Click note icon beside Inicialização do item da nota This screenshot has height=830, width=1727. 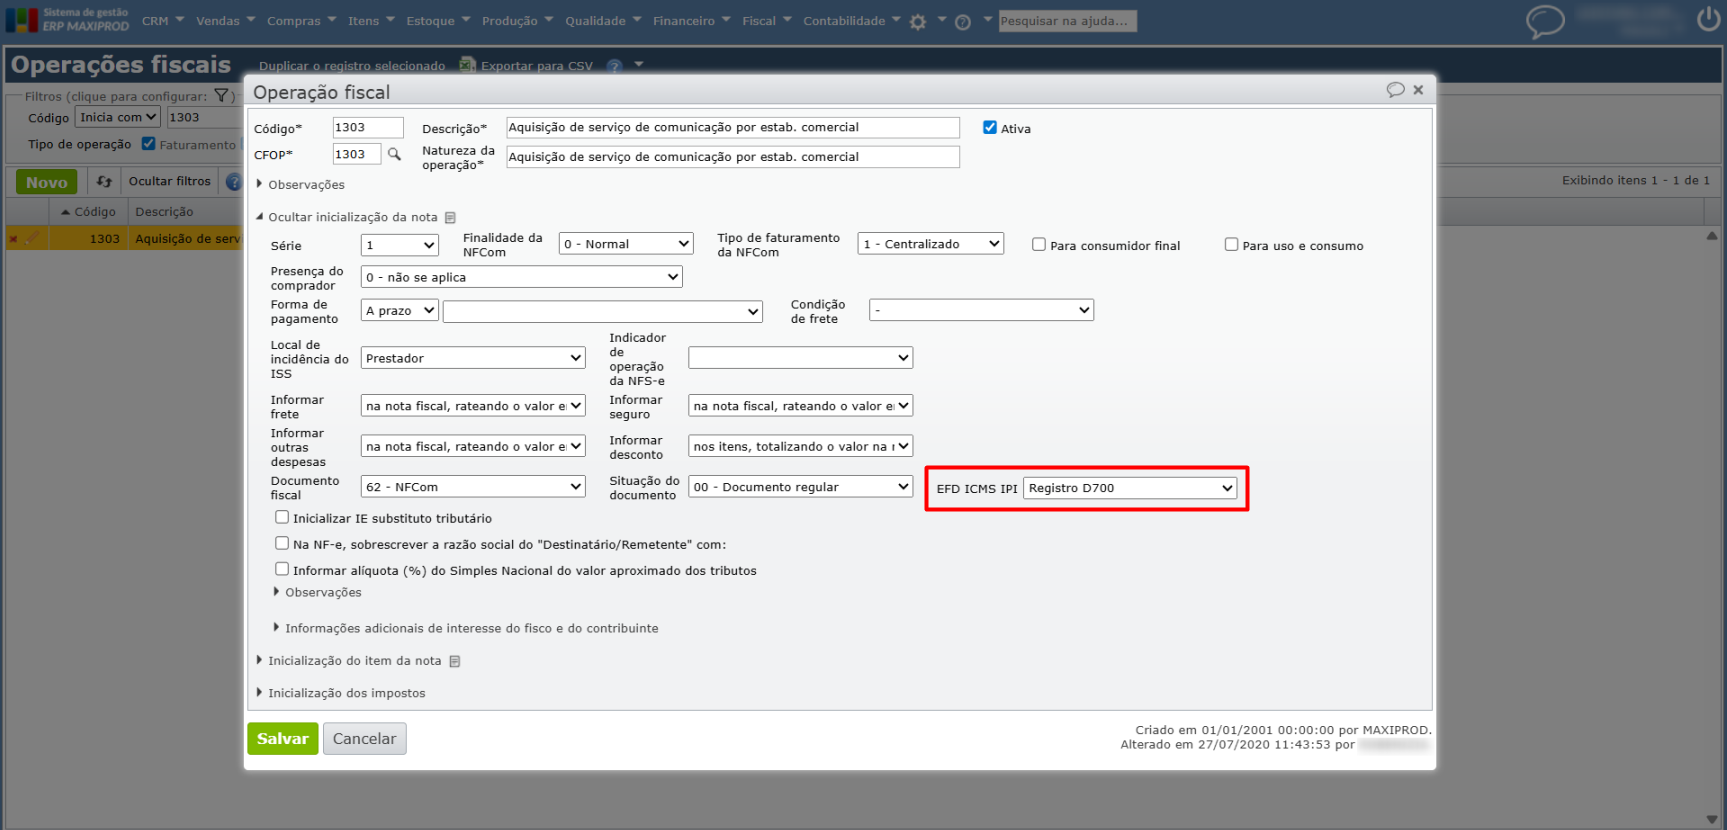(x=455, y=661)
